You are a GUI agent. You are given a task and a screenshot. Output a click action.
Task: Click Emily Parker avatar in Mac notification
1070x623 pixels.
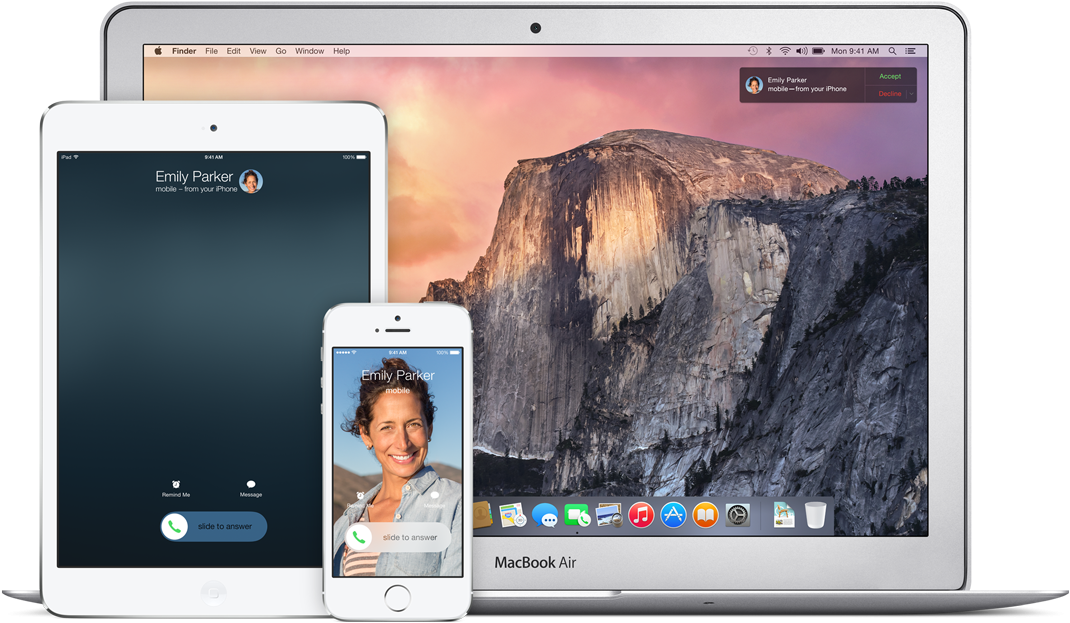754,85
